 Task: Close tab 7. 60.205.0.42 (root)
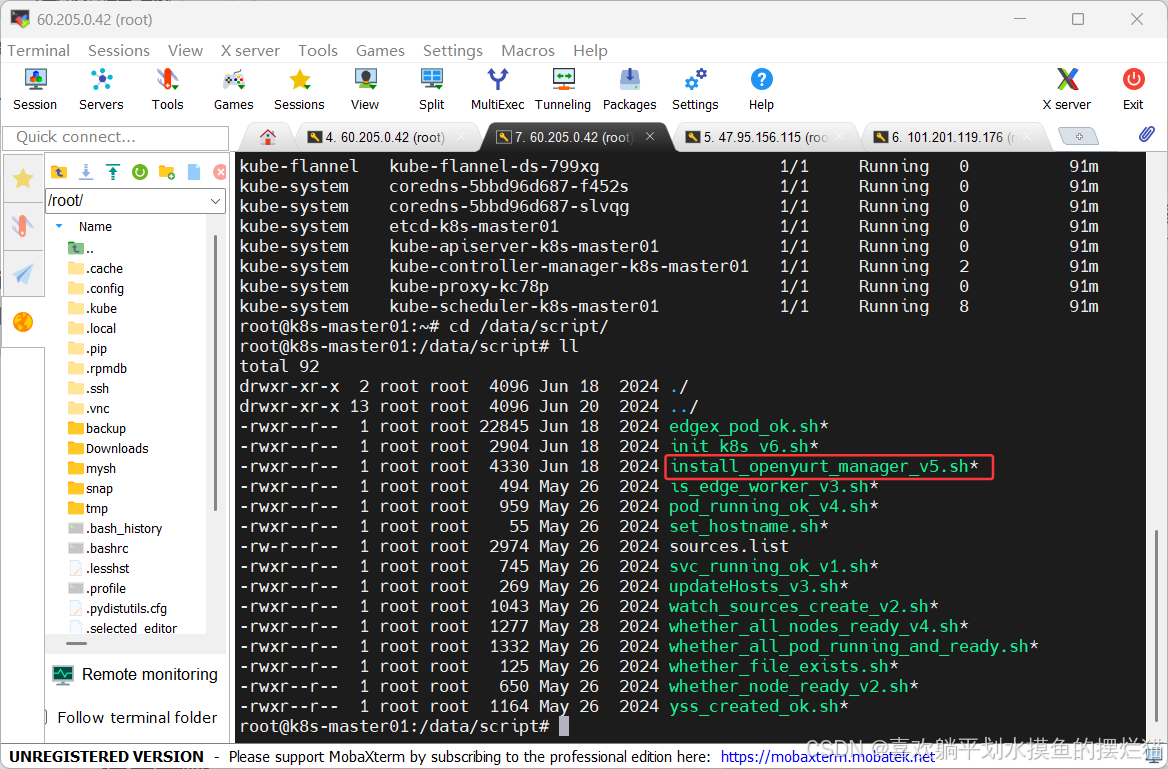tap(650, 136)
